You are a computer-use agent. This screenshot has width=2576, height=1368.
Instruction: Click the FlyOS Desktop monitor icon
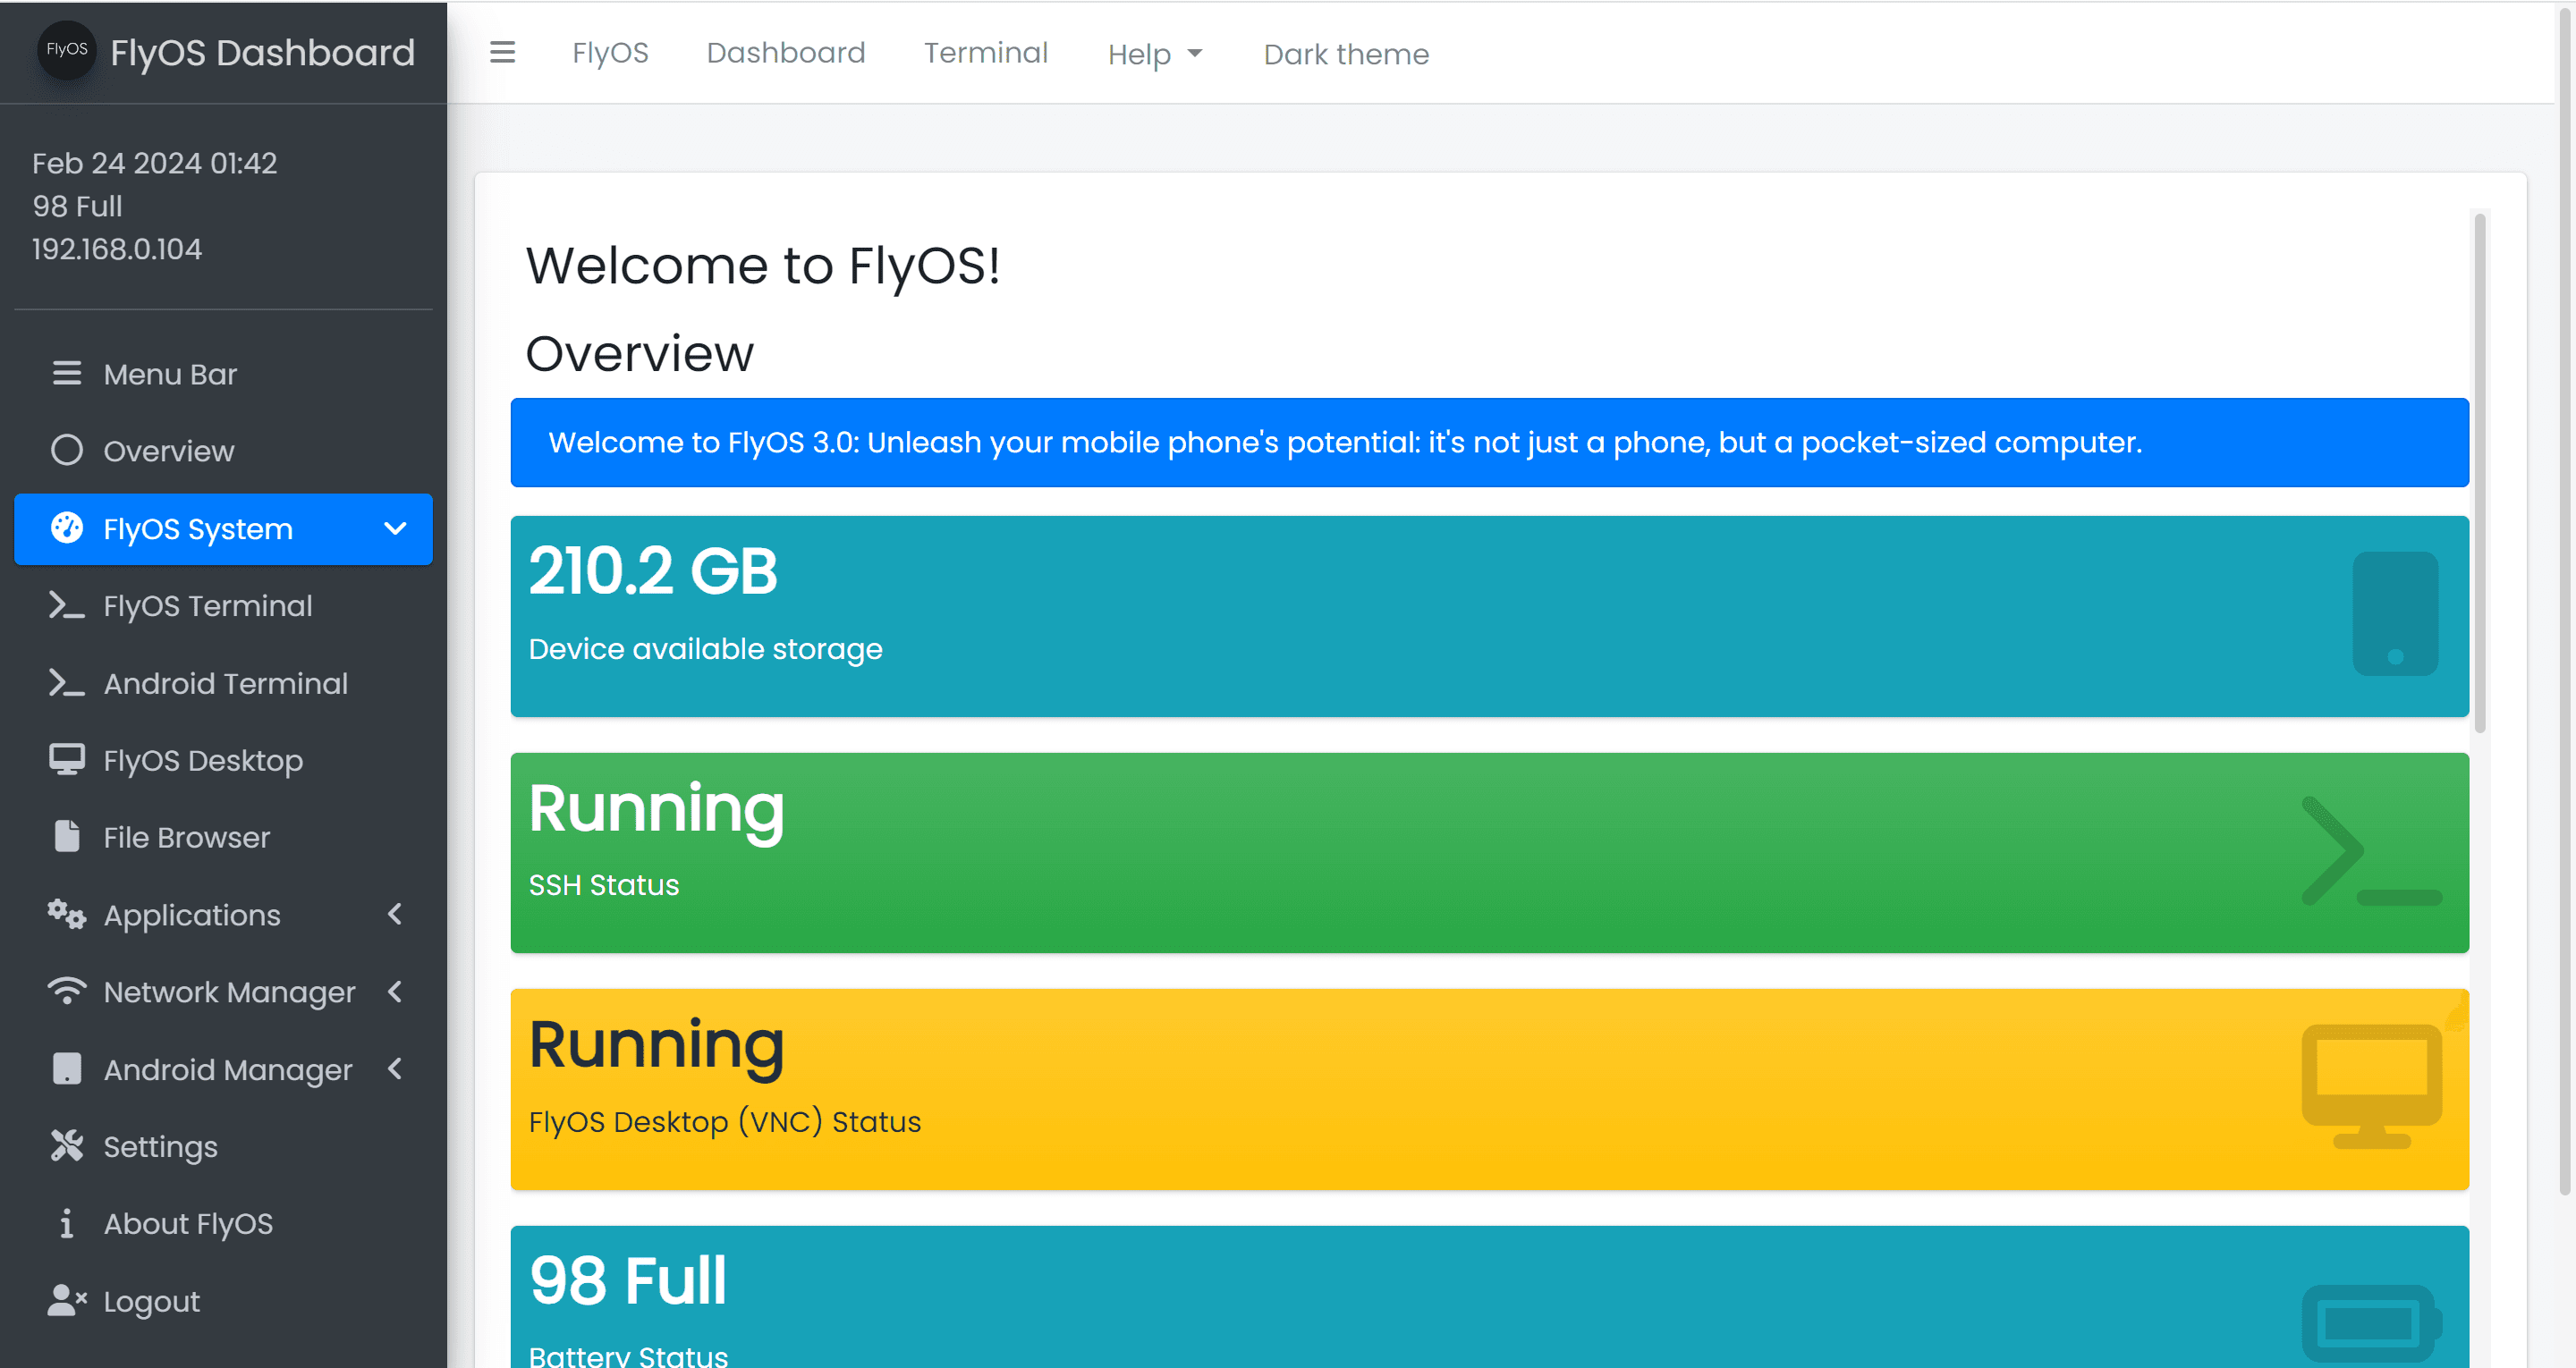tap(67, 759)
